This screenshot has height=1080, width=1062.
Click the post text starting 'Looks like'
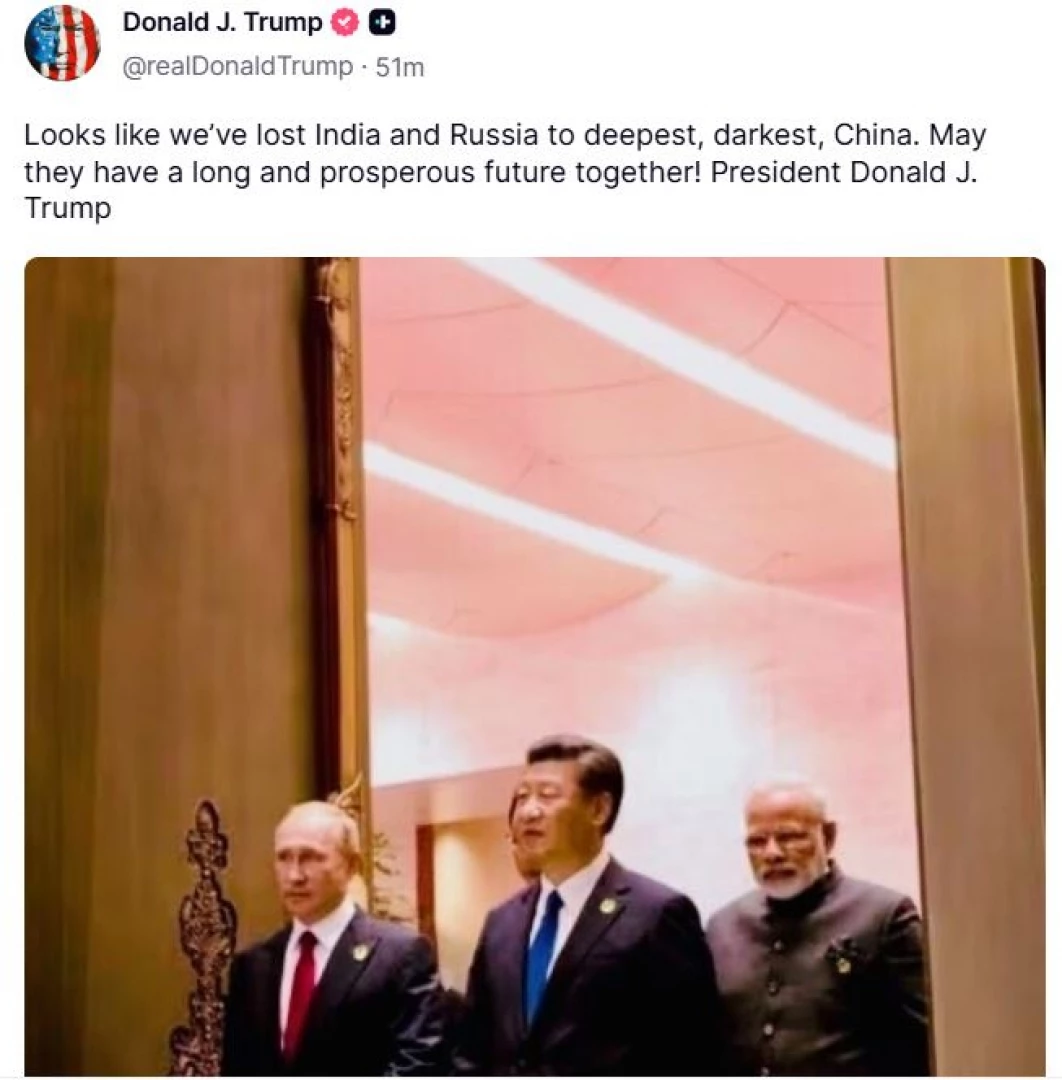click(x=505, y=171)
